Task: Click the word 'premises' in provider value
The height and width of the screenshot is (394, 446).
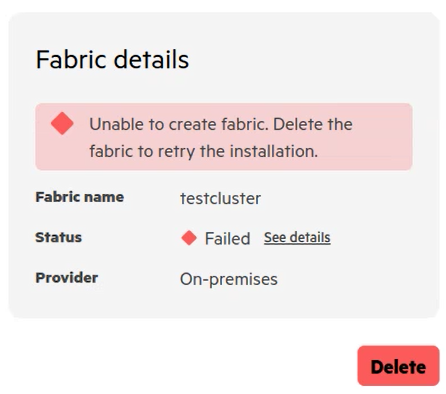Action: (x=243, y=280)
